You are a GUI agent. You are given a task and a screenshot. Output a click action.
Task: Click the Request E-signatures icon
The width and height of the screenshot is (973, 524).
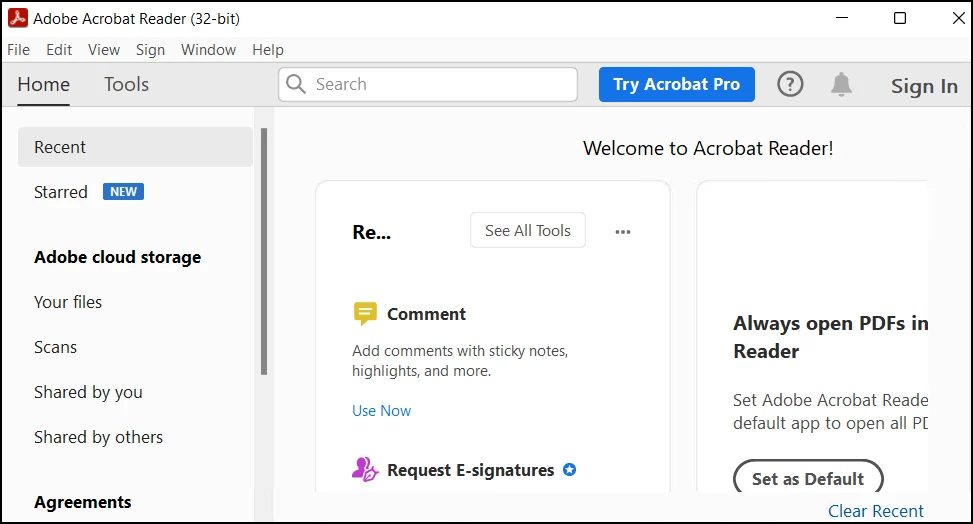365,469
